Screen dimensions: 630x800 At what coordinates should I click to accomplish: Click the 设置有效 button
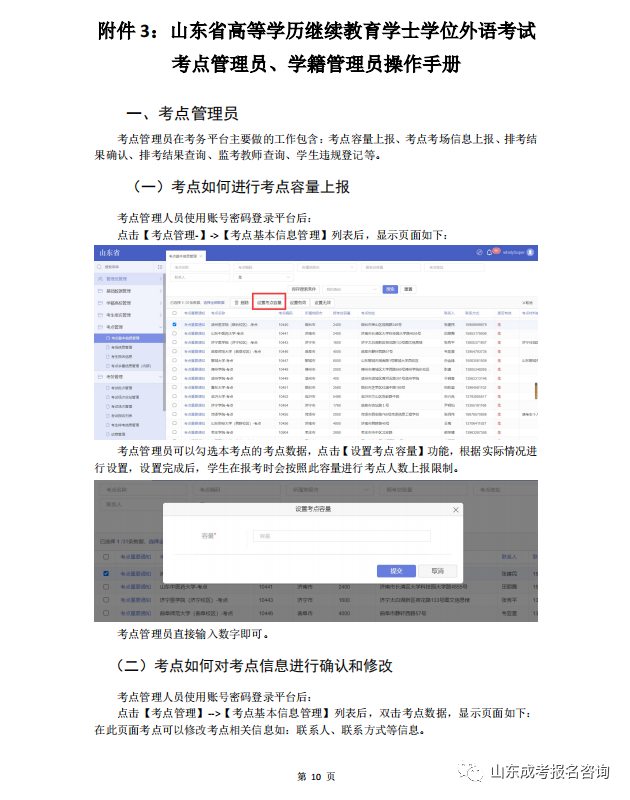click(x=298, y=303)
